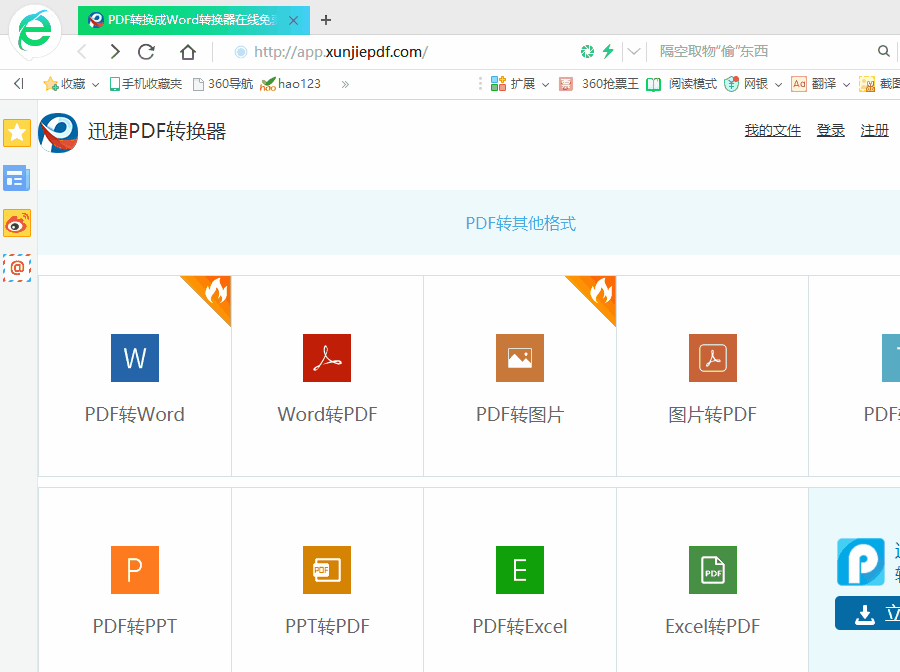Click the address bar URL field
This screenshot has height=672, width=900.
(x=402, y=52)
